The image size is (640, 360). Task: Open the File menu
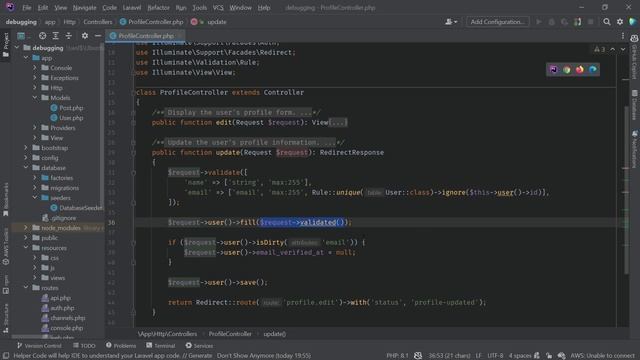click(x=27, y=8)
